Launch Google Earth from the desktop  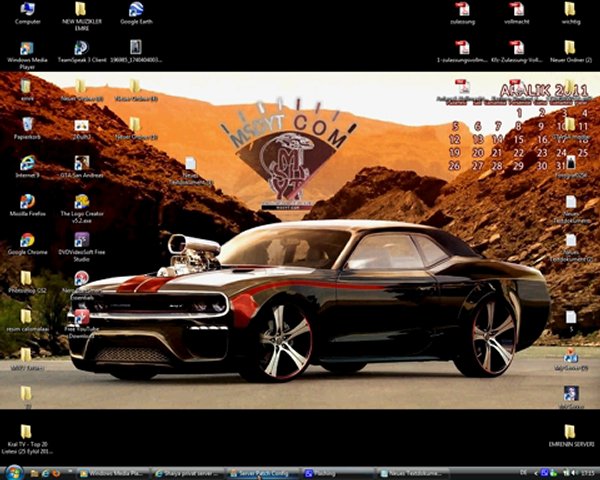coord(135,10)
